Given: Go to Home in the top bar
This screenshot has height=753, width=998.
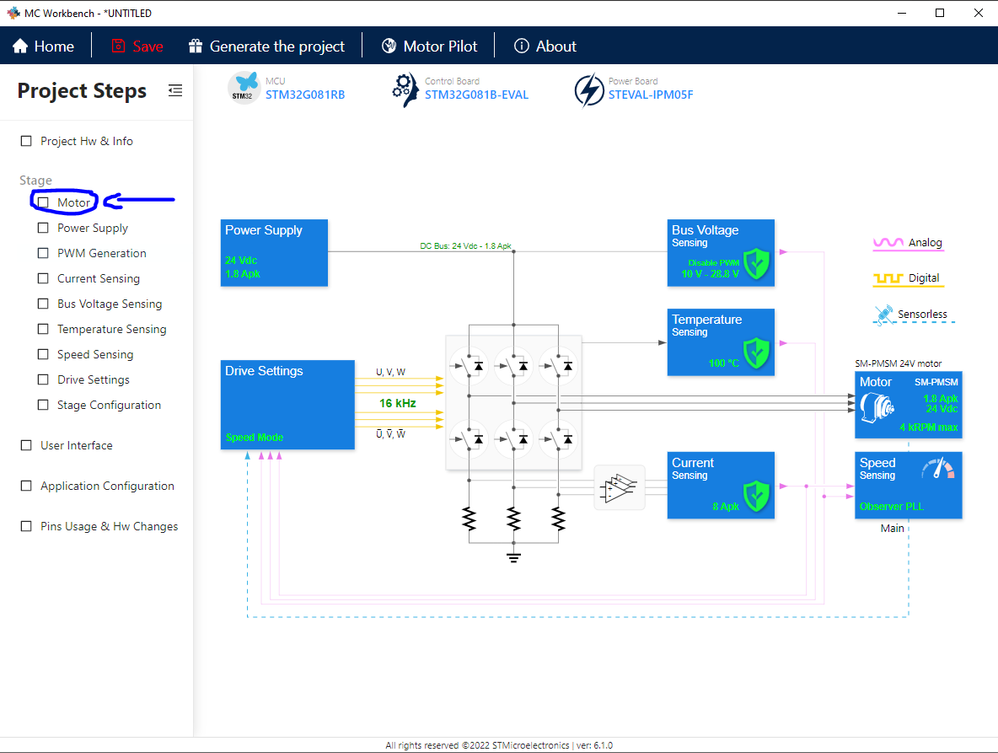Looking at the screenshot, I should click(43, 46).
